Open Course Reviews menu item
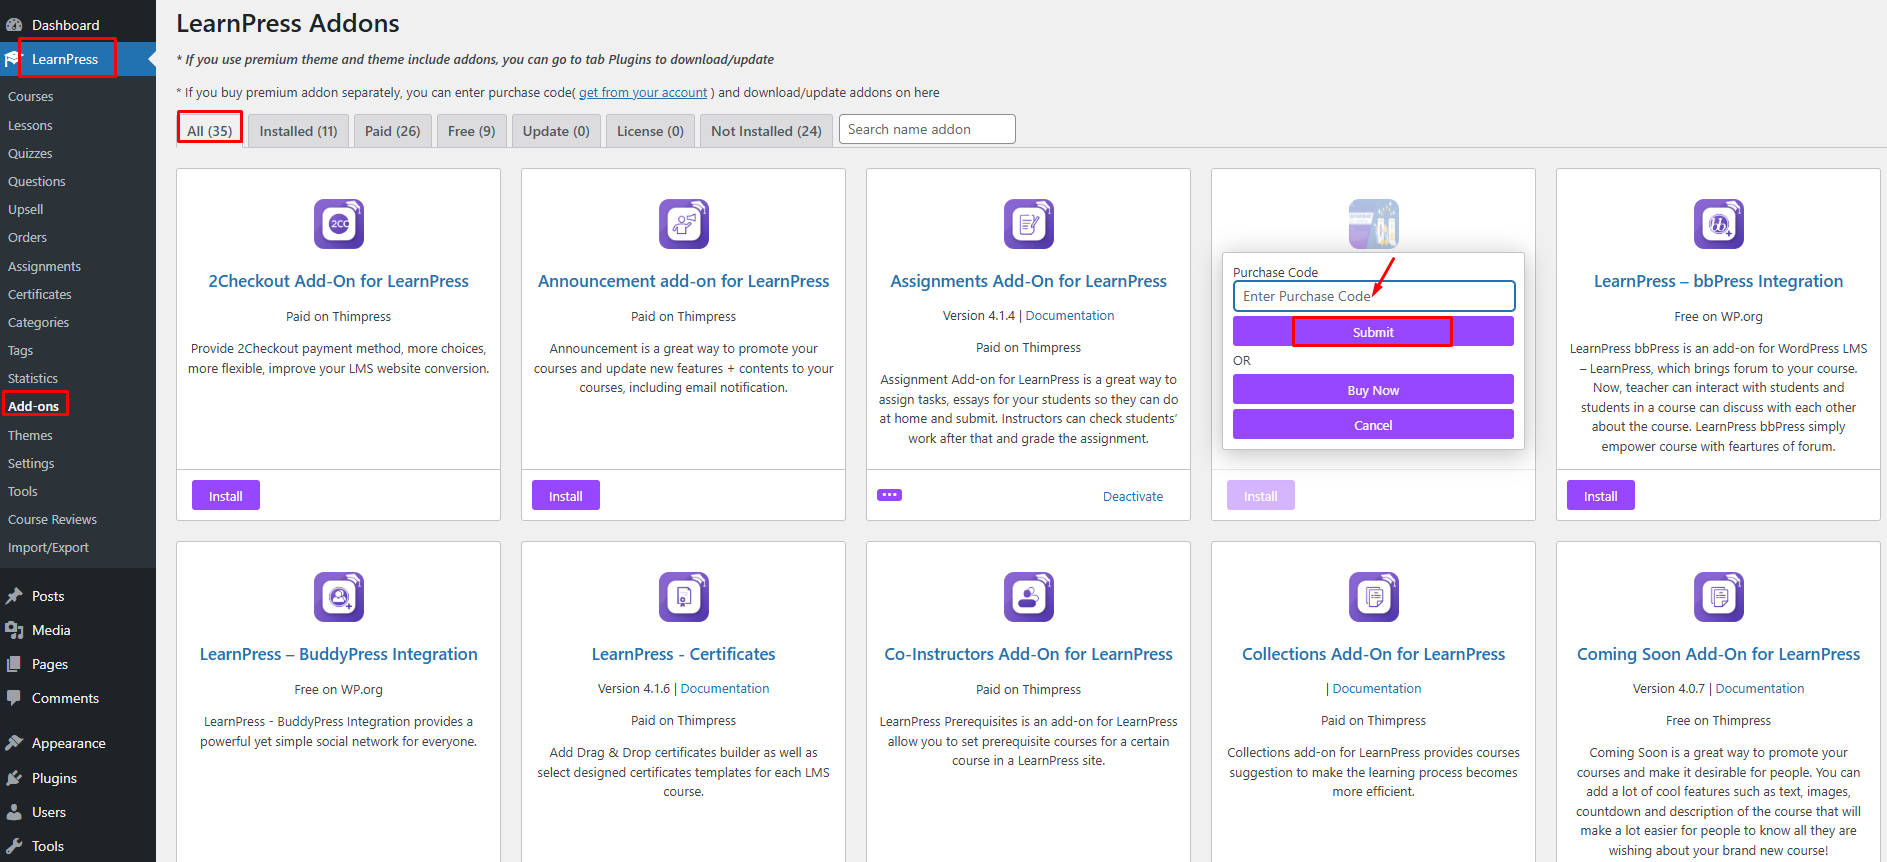This screenshot has width=1887, height=862. [53, 519]
